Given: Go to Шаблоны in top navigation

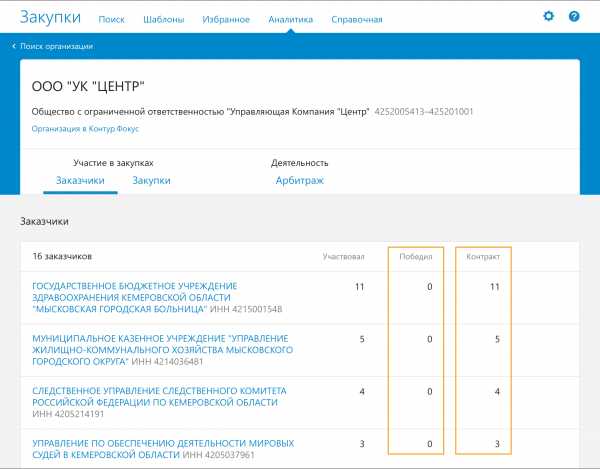Looking at the screenshot, I should (x=163, y=19).
